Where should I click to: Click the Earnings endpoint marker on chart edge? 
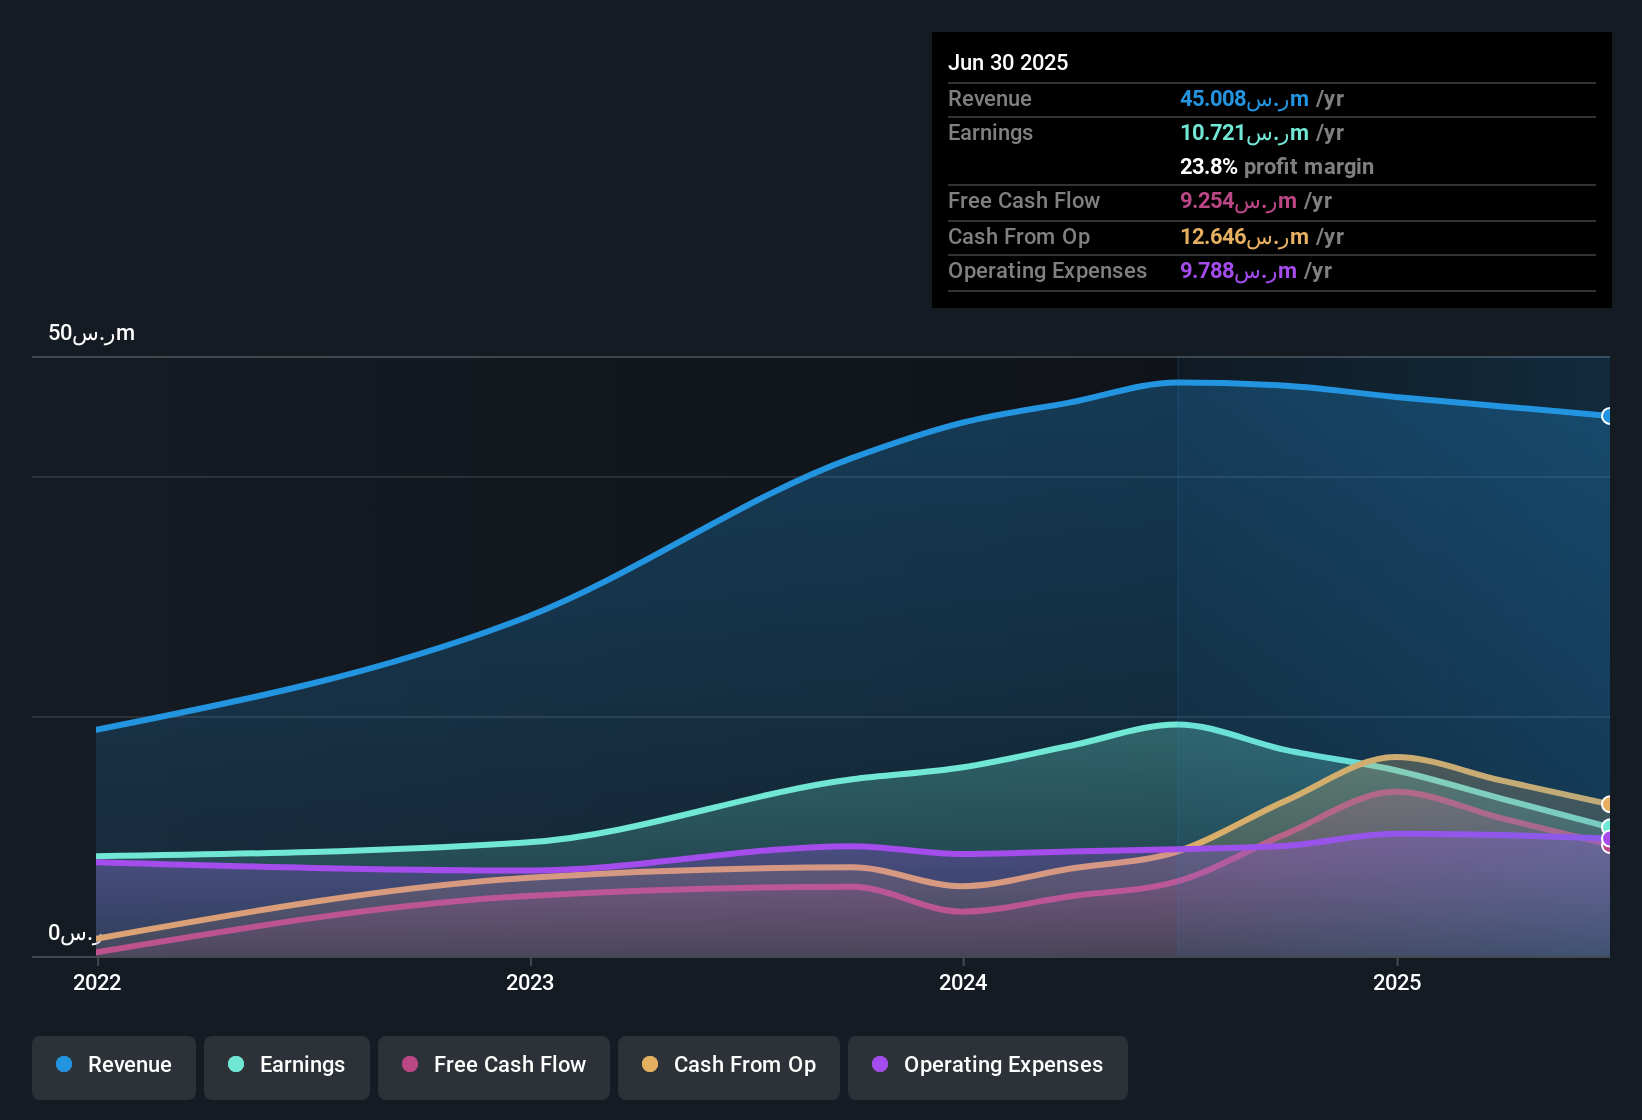point(1606,824)
